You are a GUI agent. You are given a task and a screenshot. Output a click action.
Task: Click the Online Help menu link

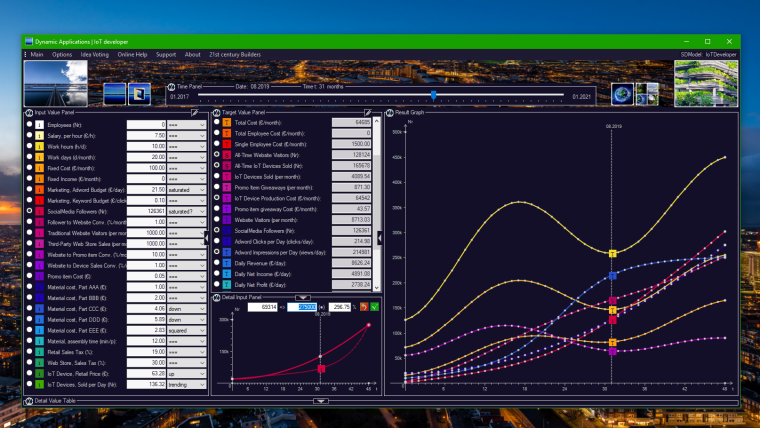pos(132,54)
